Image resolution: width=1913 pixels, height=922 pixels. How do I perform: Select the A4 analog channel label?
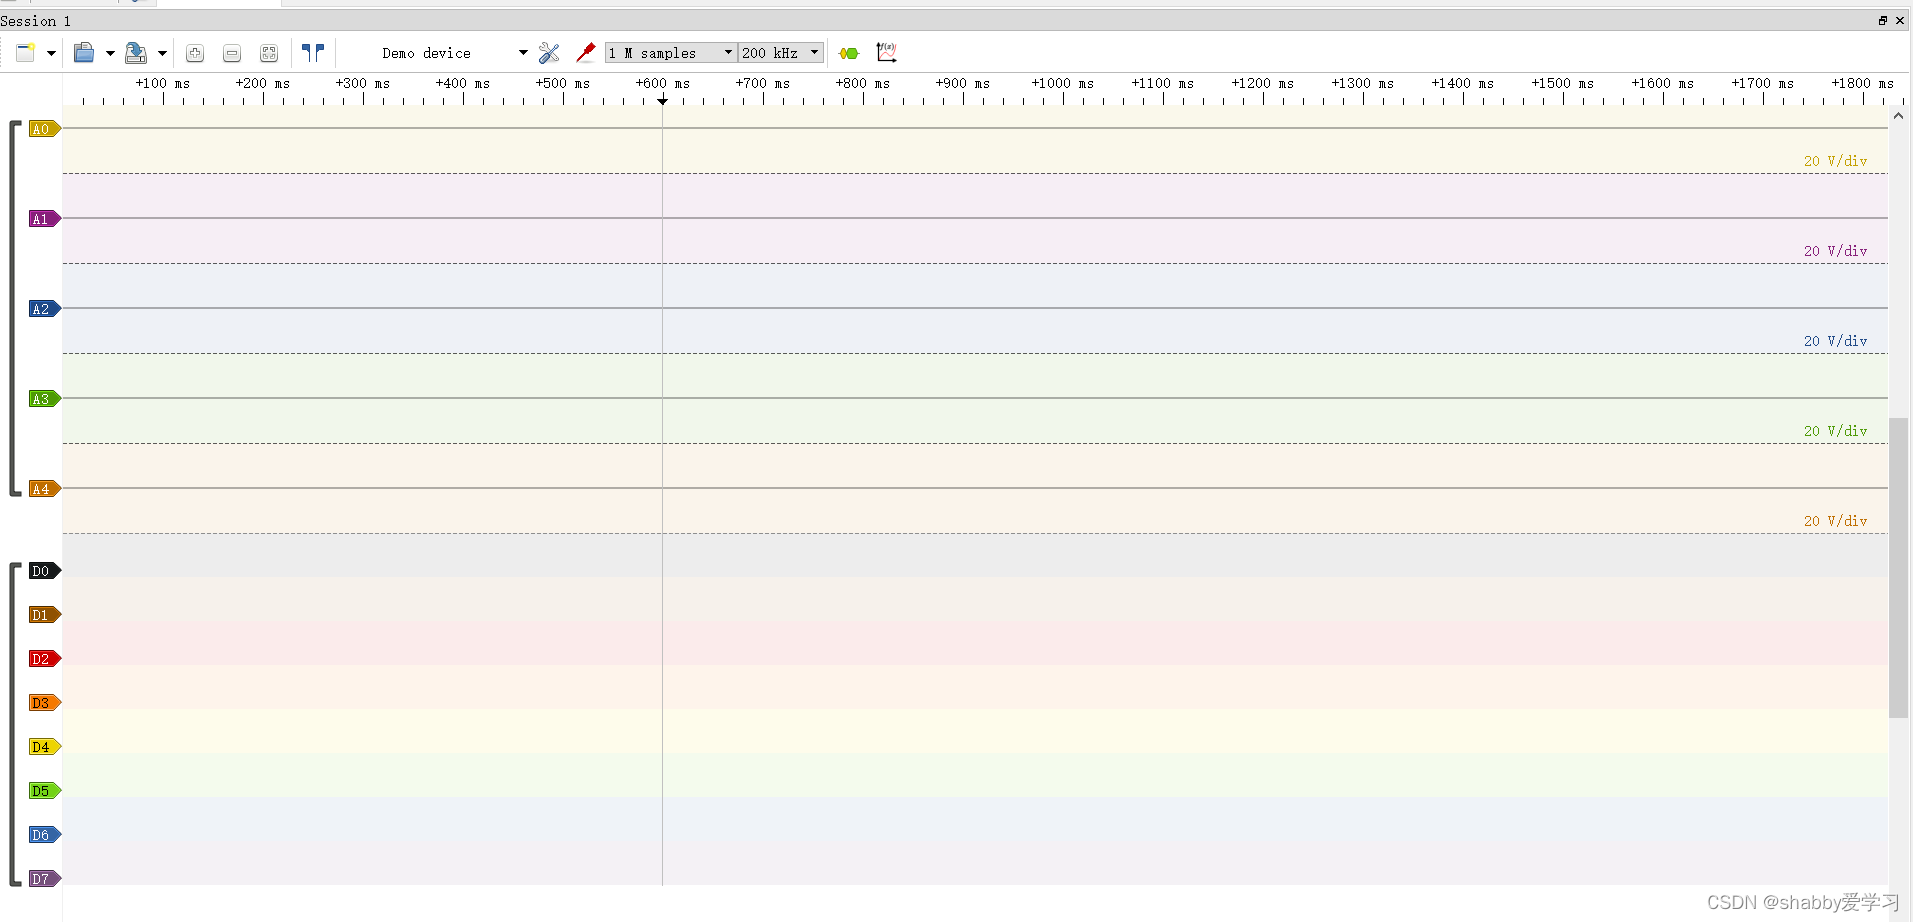[x=45, y=489]
